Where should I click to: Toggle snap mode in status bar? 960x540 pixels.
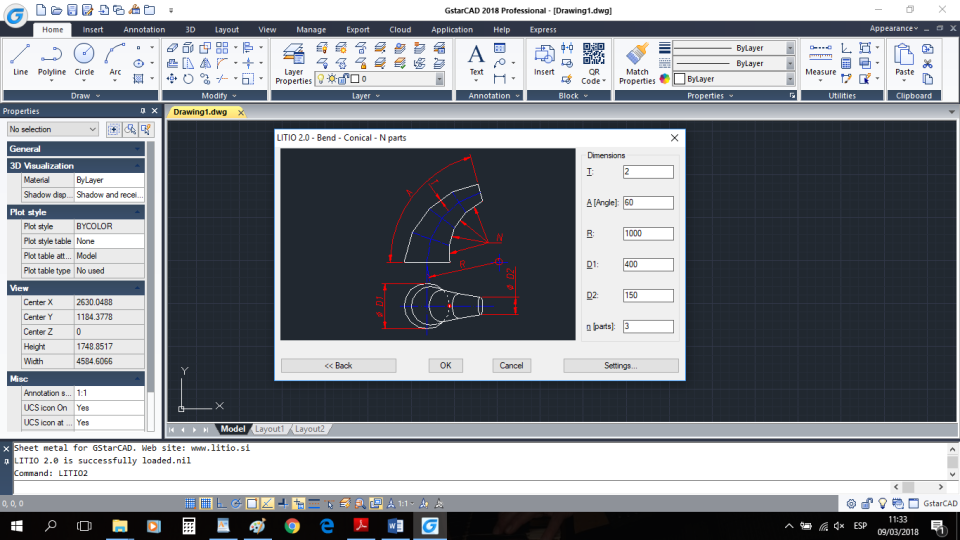[x=190, y=504]
